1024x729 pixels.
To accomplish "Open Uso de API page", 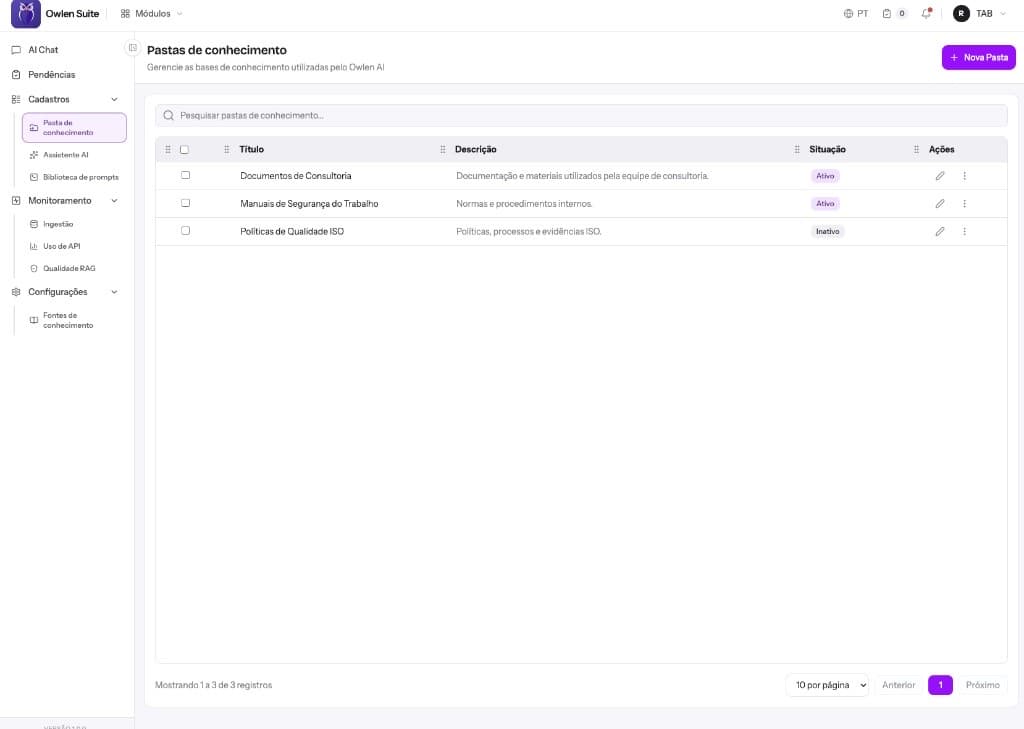I will [61, 246].
